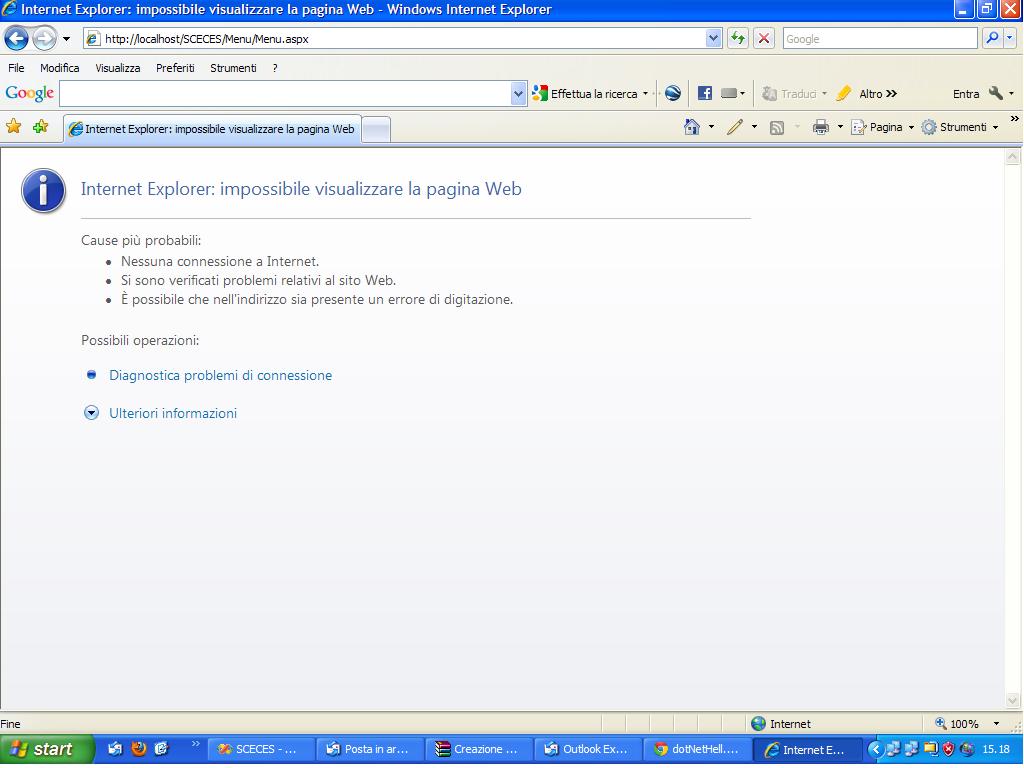Click the Google search box at top right
The image size is (1024, 768).
(880, 39)
